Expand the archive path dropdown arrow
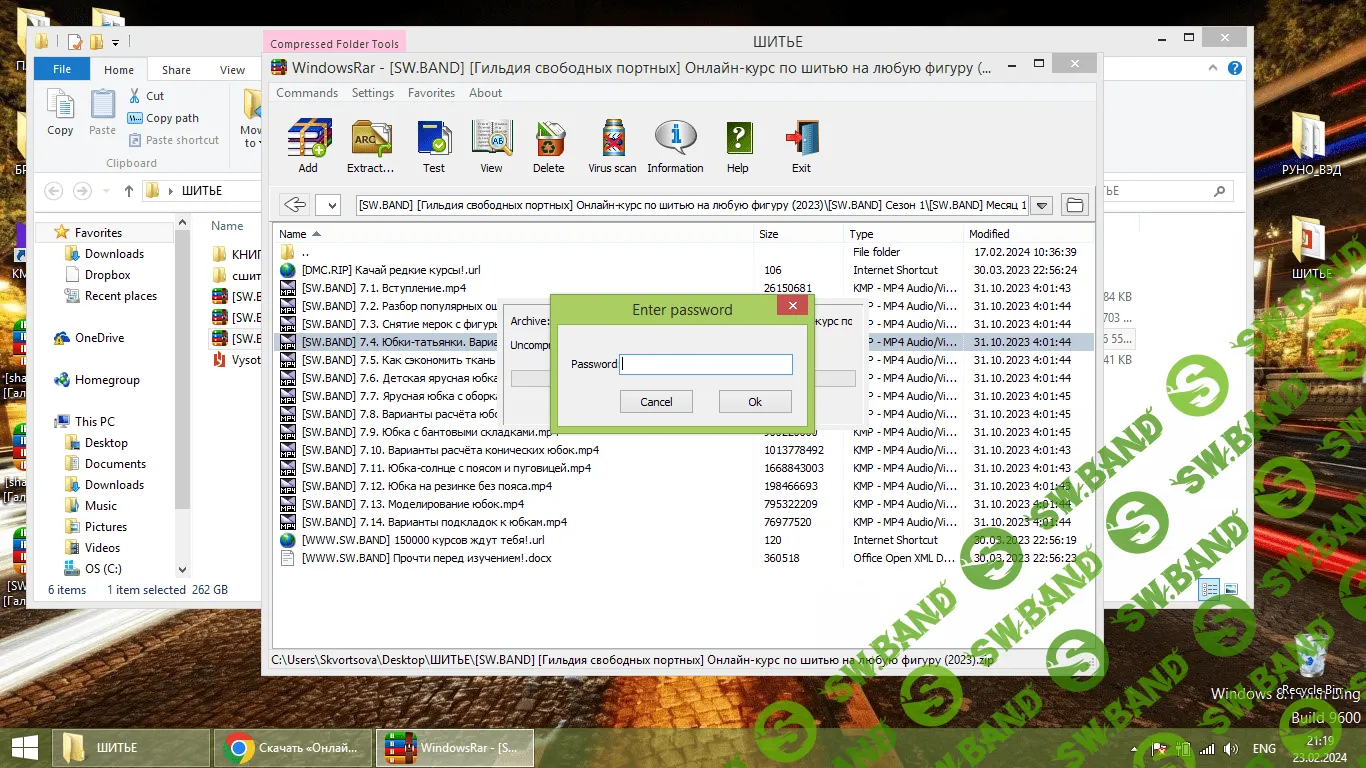 pyautogui.click(x=1042, y=205)
